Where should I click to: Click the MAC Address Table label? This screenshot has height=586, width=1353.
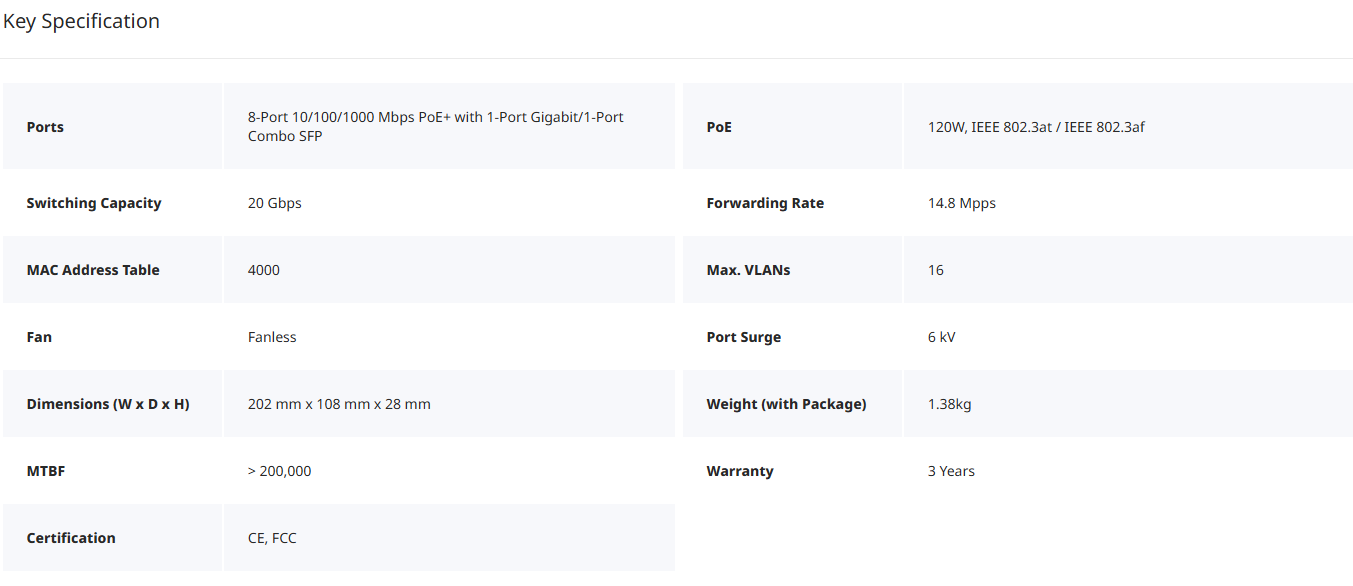coord(93,270)
